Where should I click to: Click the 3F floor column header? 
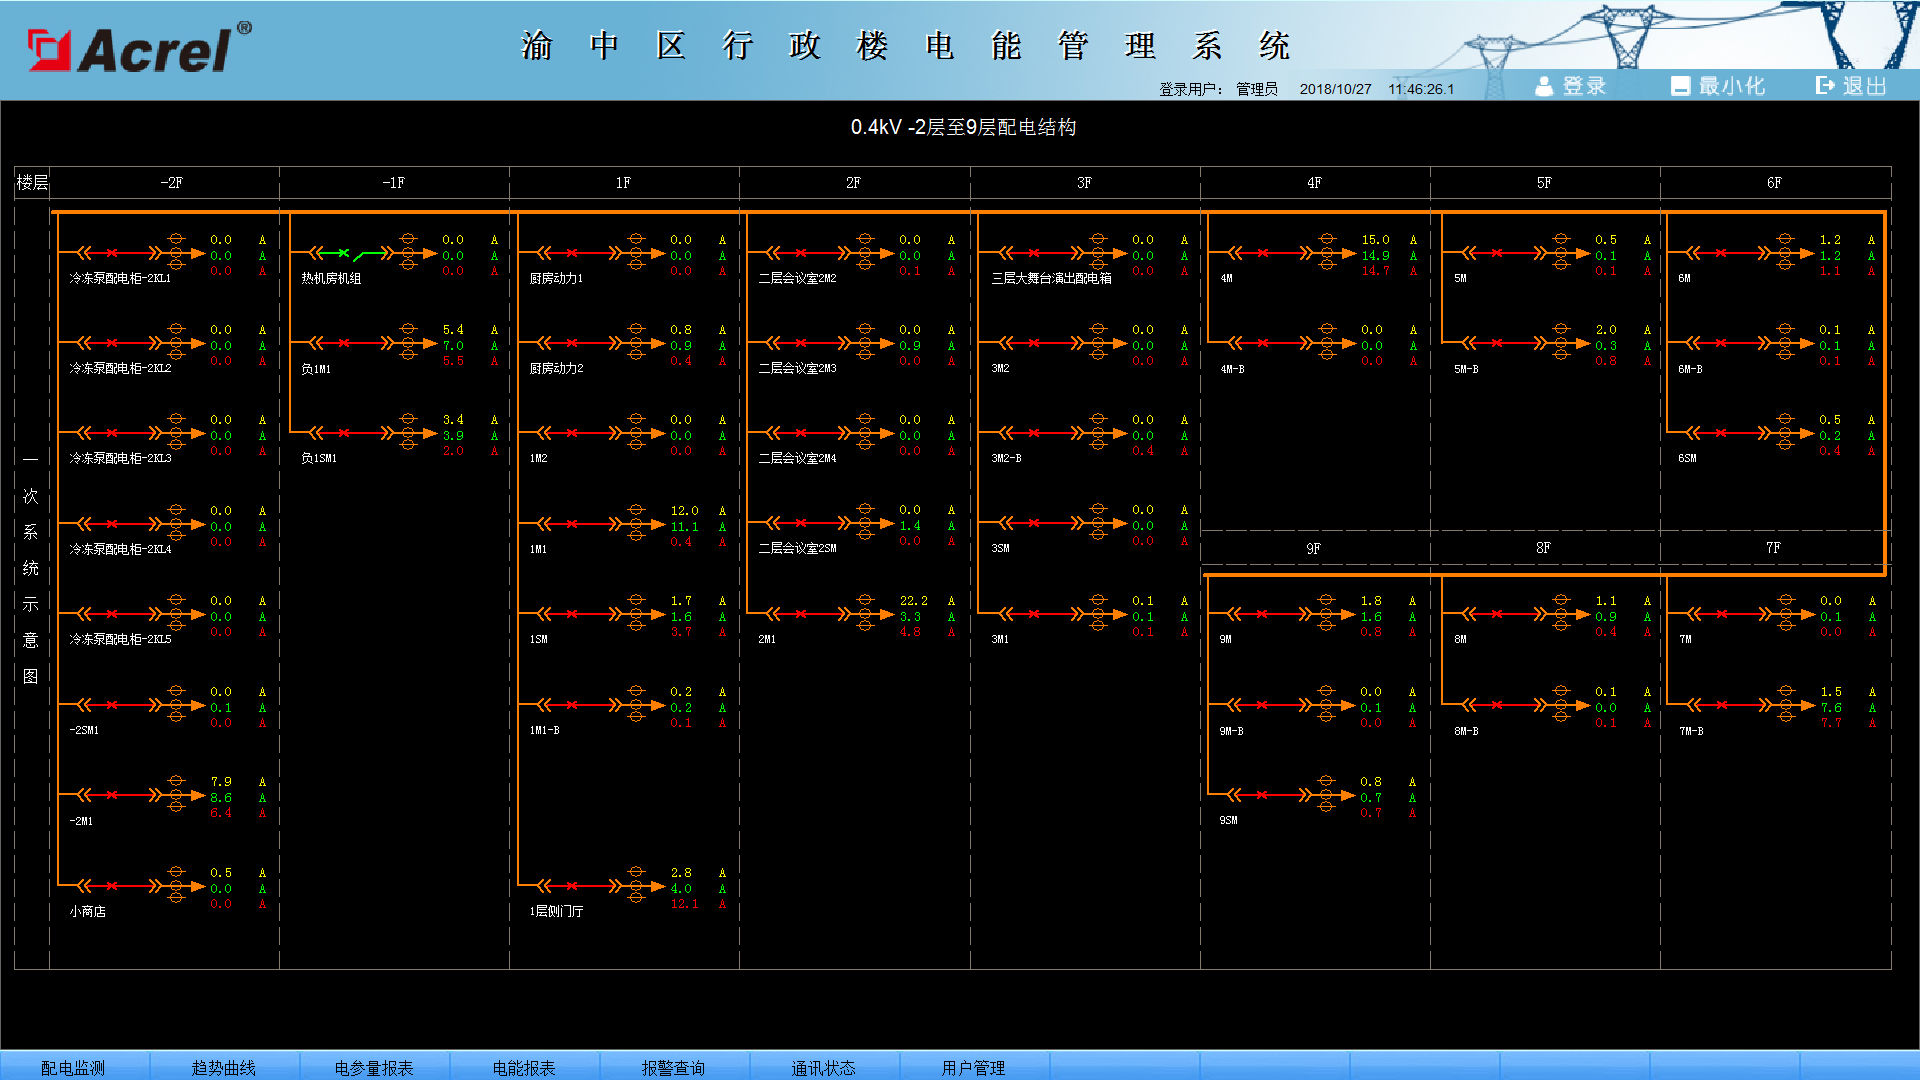pos(1084,183)
